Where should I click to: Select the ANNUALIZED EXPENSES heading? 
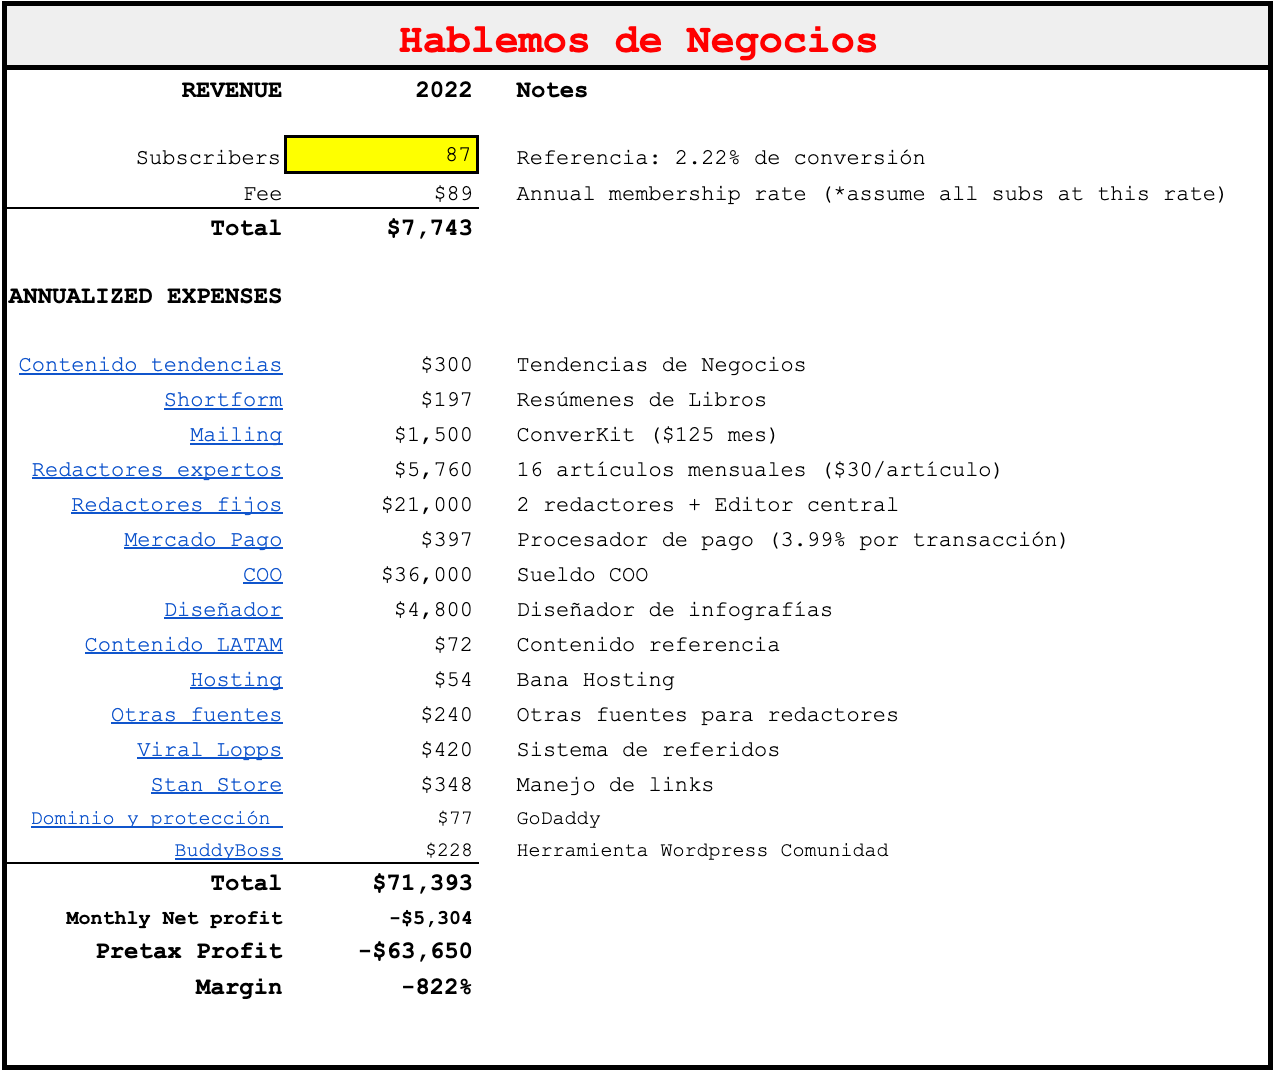pos(146,296)
